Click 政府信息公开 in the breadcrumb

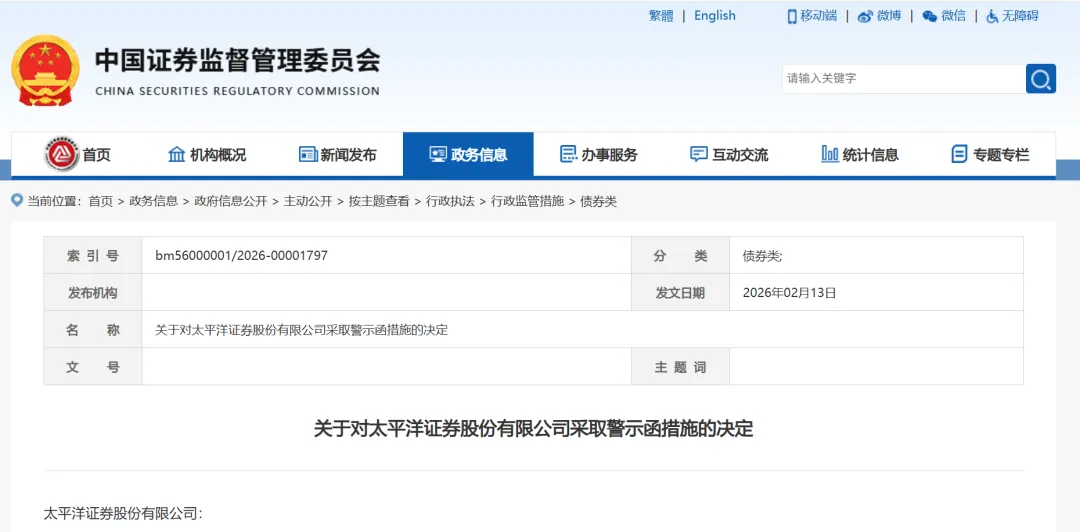[231, 201]
